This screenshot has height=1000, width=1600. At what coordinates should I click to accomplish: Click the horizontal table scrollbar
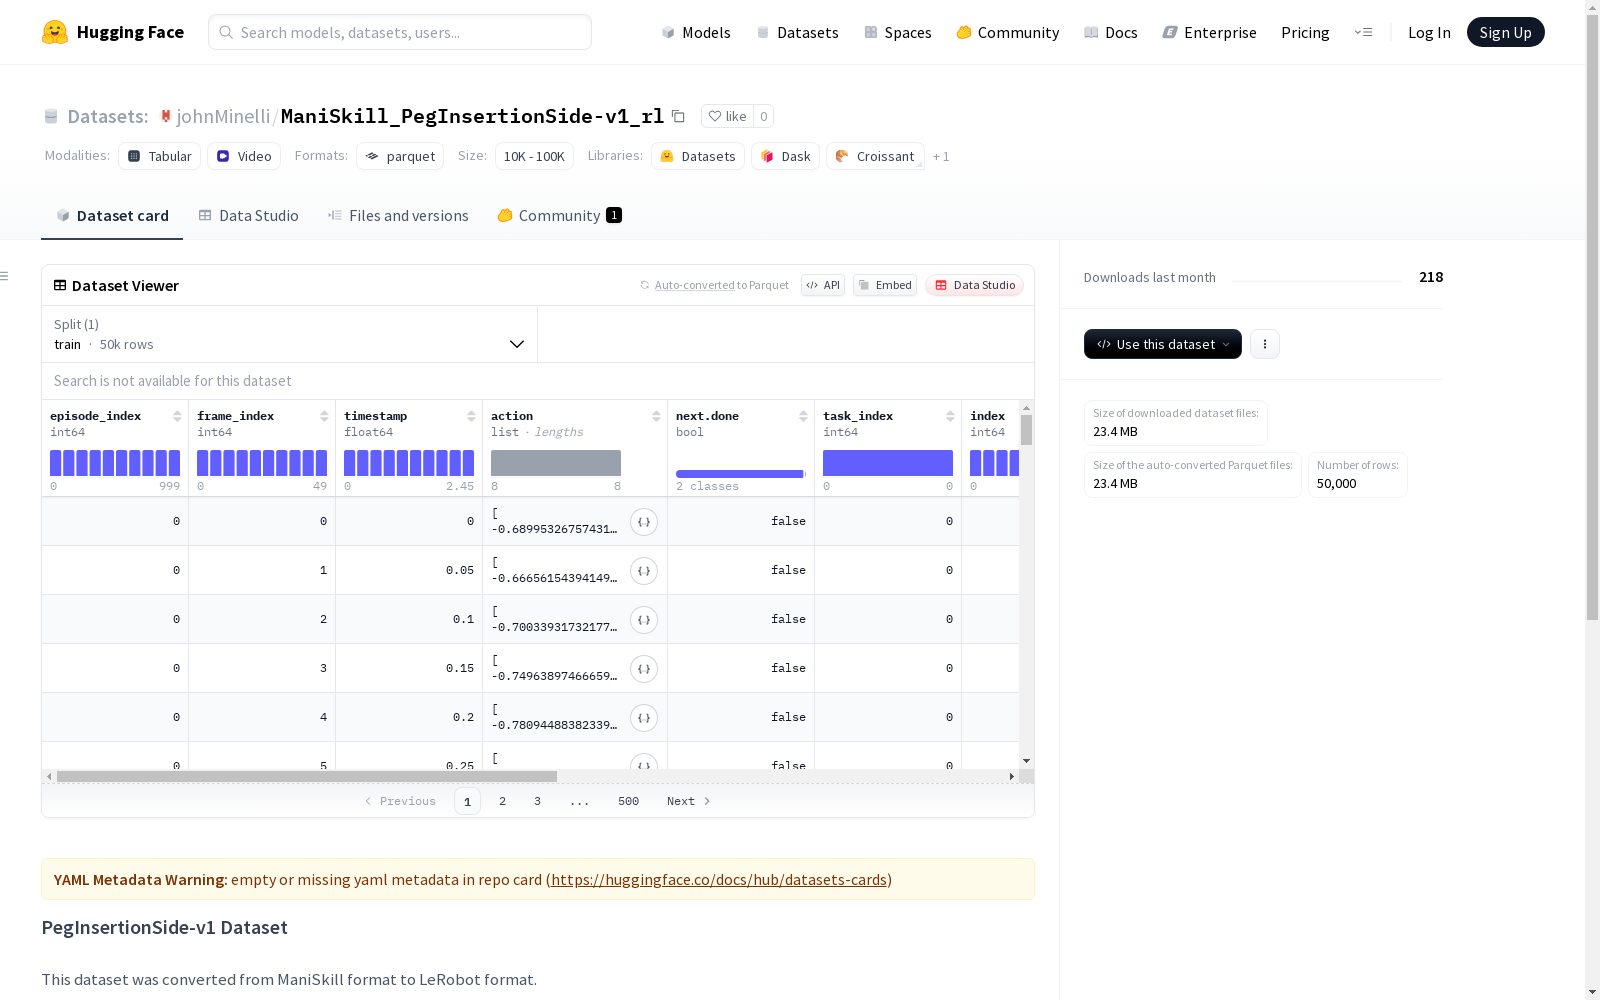306,776
